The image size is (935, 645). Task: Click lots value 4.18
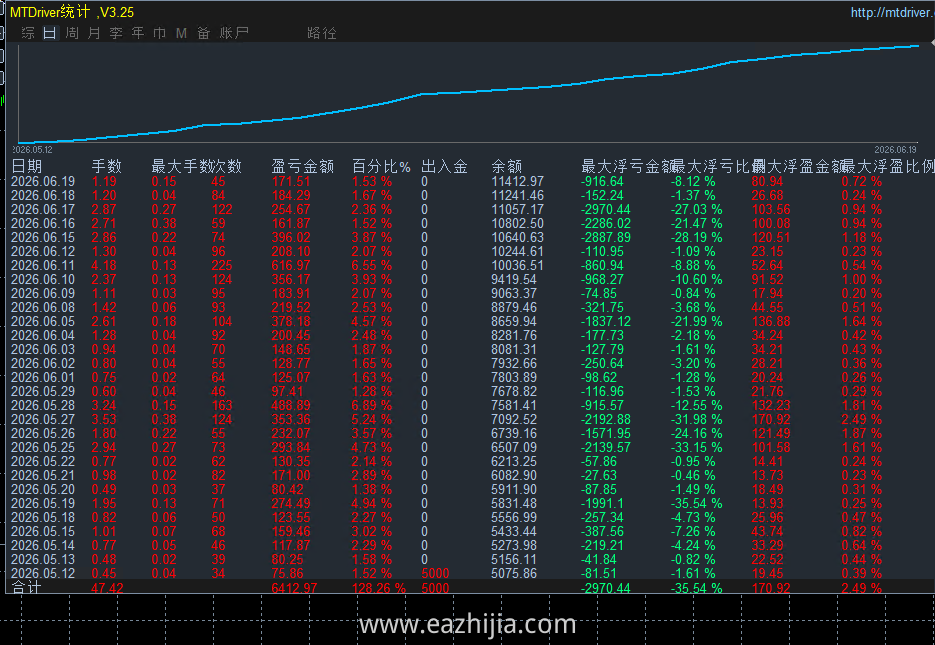[x=104, y=265]
